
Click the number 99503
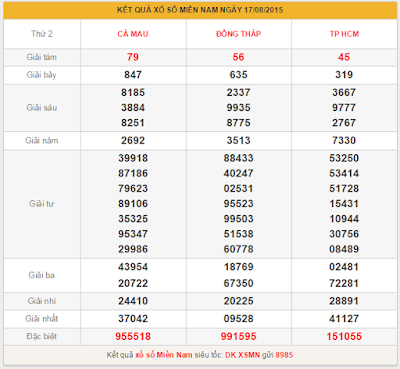pos(238,219)
